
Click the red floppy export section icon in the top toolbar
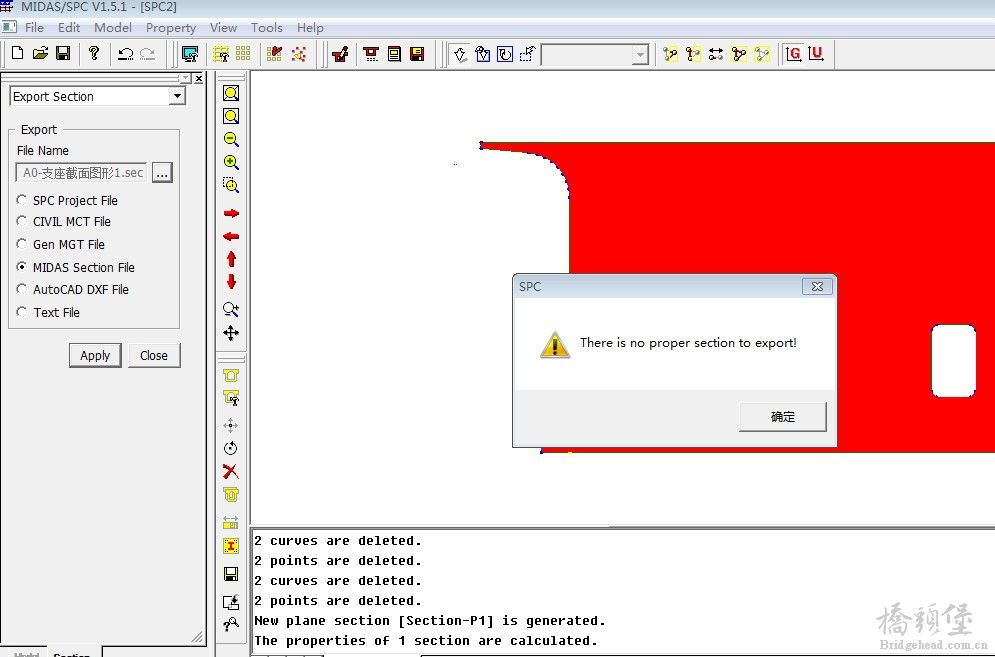(417, 54)
